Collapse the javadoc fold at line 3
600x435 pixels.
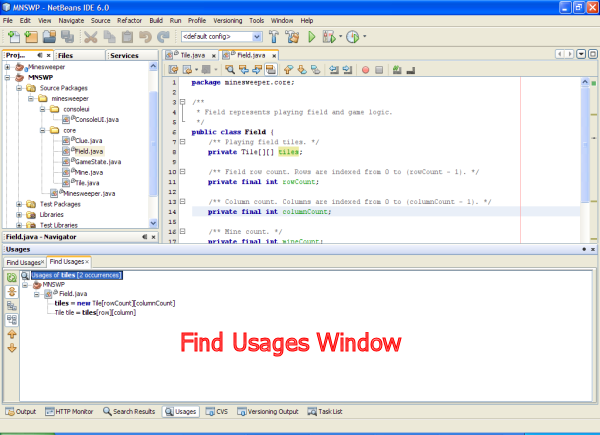tap(183, 102)
